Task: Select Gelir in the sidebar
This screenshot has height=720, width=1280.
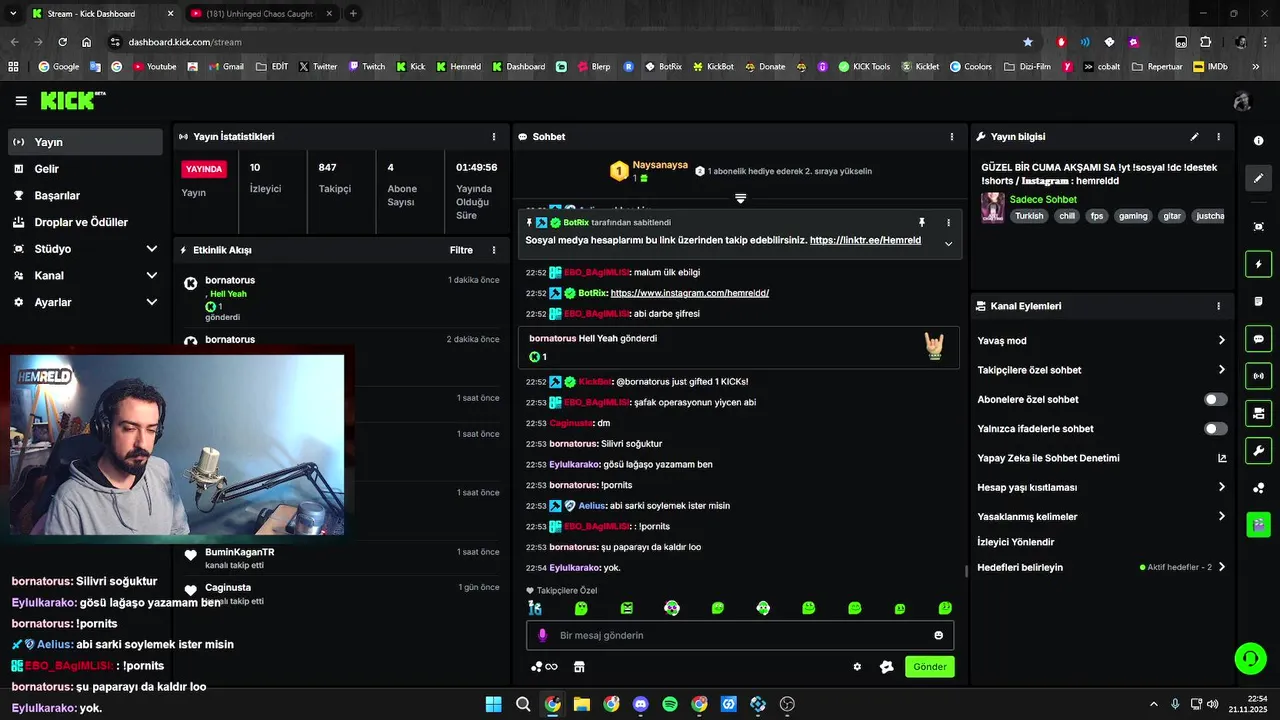Action: pos(86,169)
